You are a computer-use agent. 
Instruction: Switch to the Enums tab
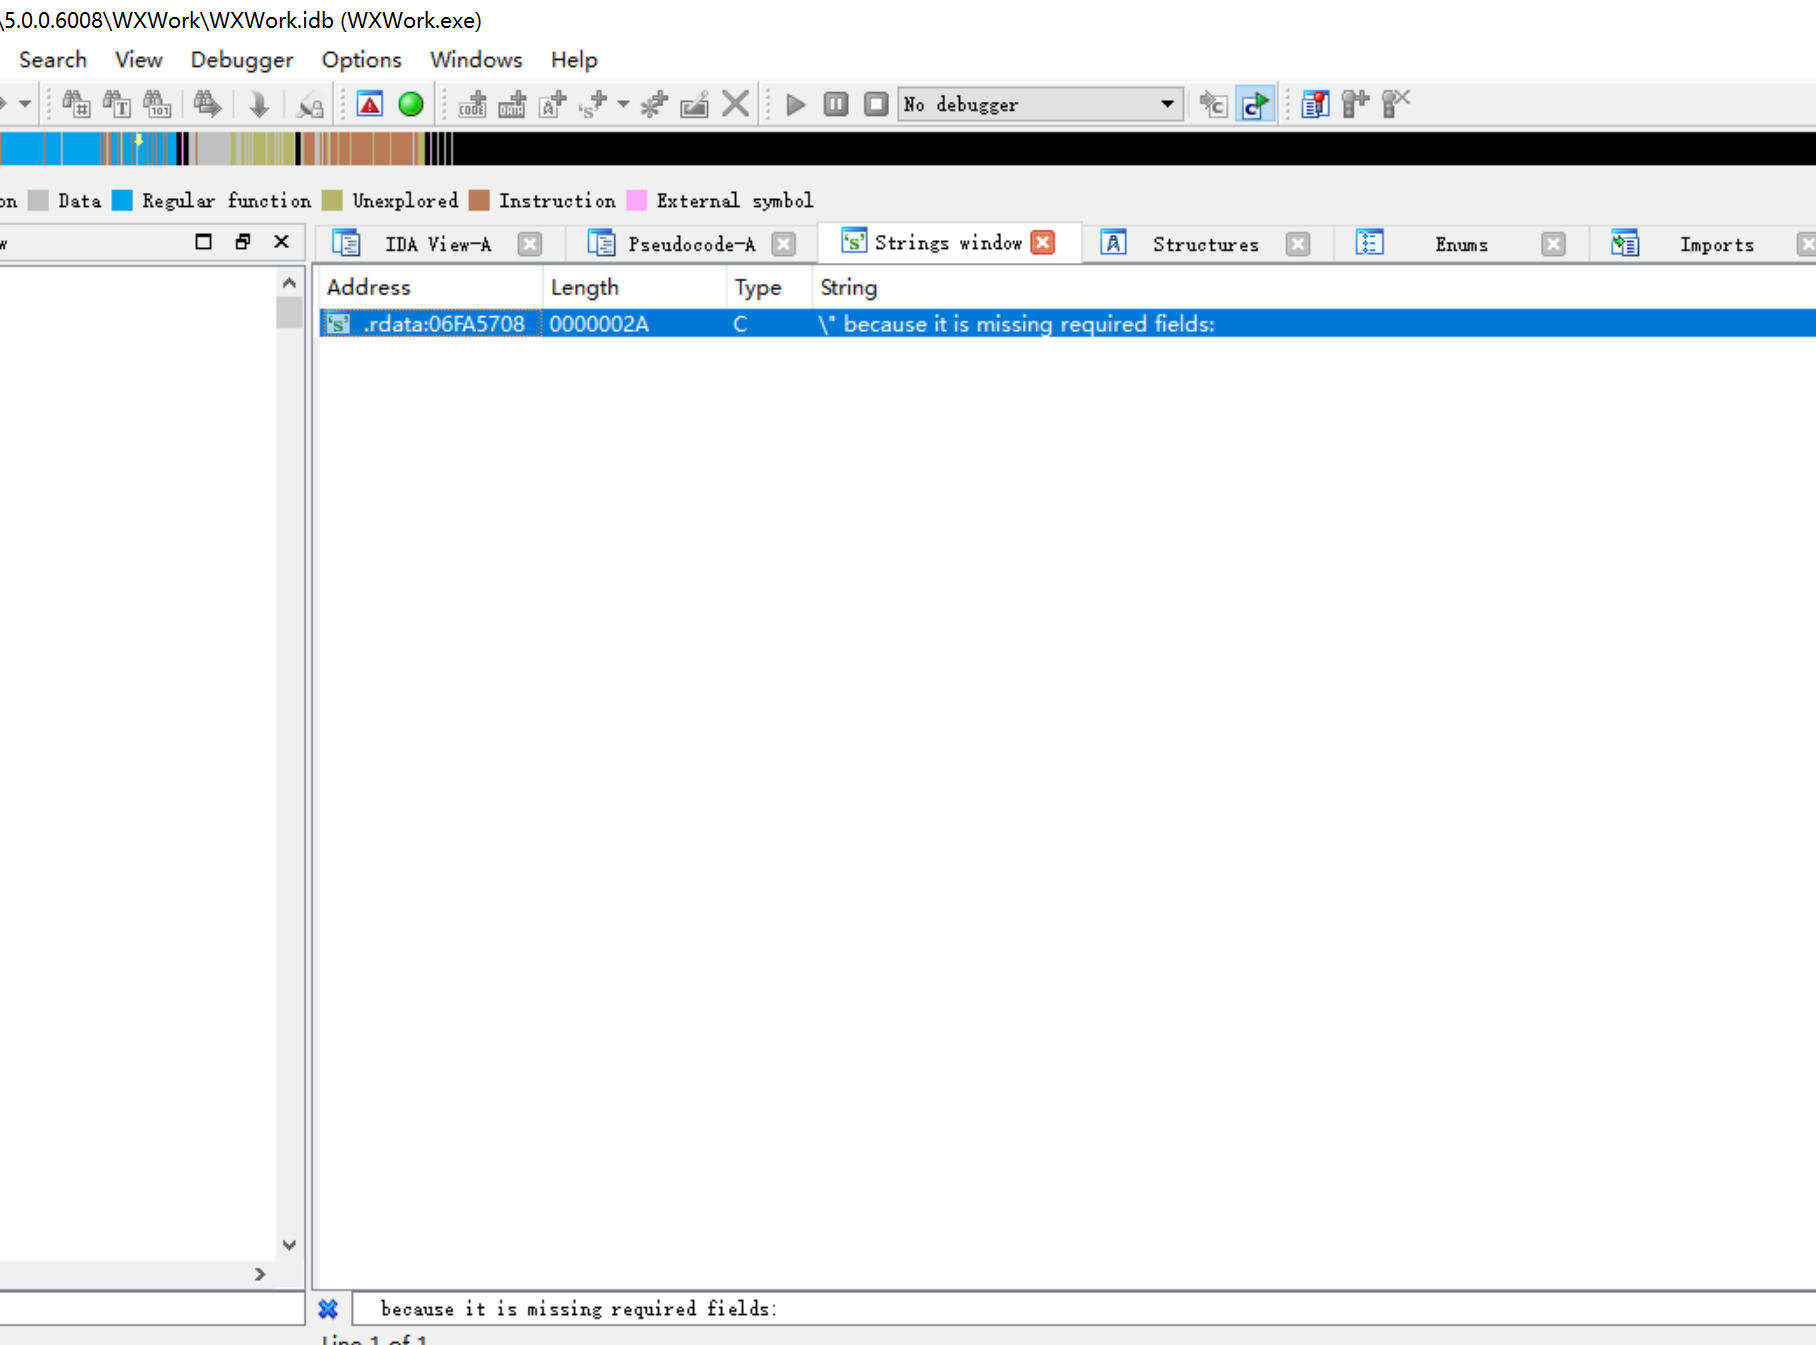coord(1461,244)
